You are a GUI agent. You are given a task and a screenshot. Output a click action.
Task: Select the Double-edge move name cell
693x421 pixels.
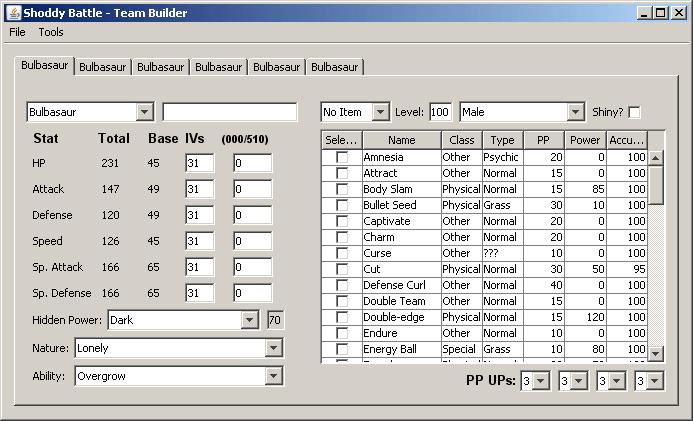(402, 317)
